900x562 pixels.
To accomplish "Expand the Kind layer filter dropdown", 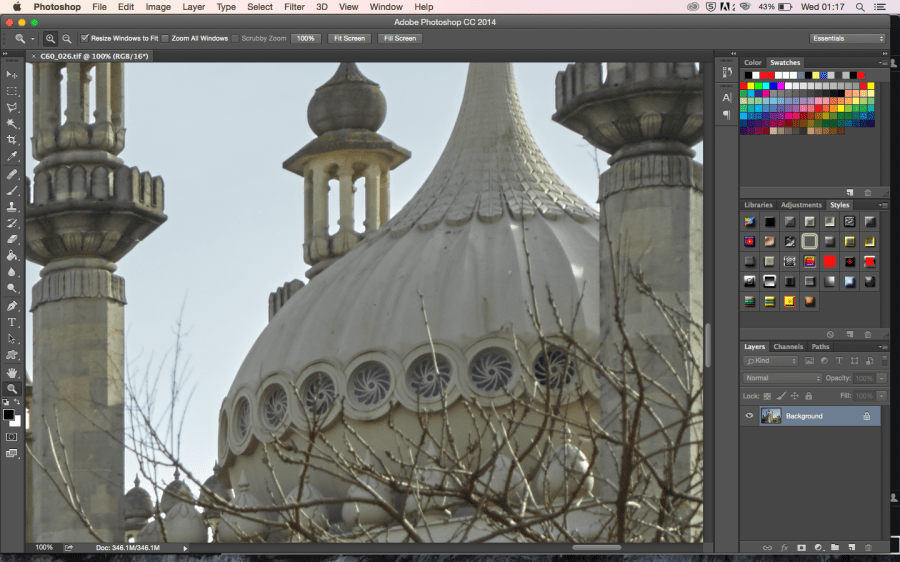I will 770,360.
